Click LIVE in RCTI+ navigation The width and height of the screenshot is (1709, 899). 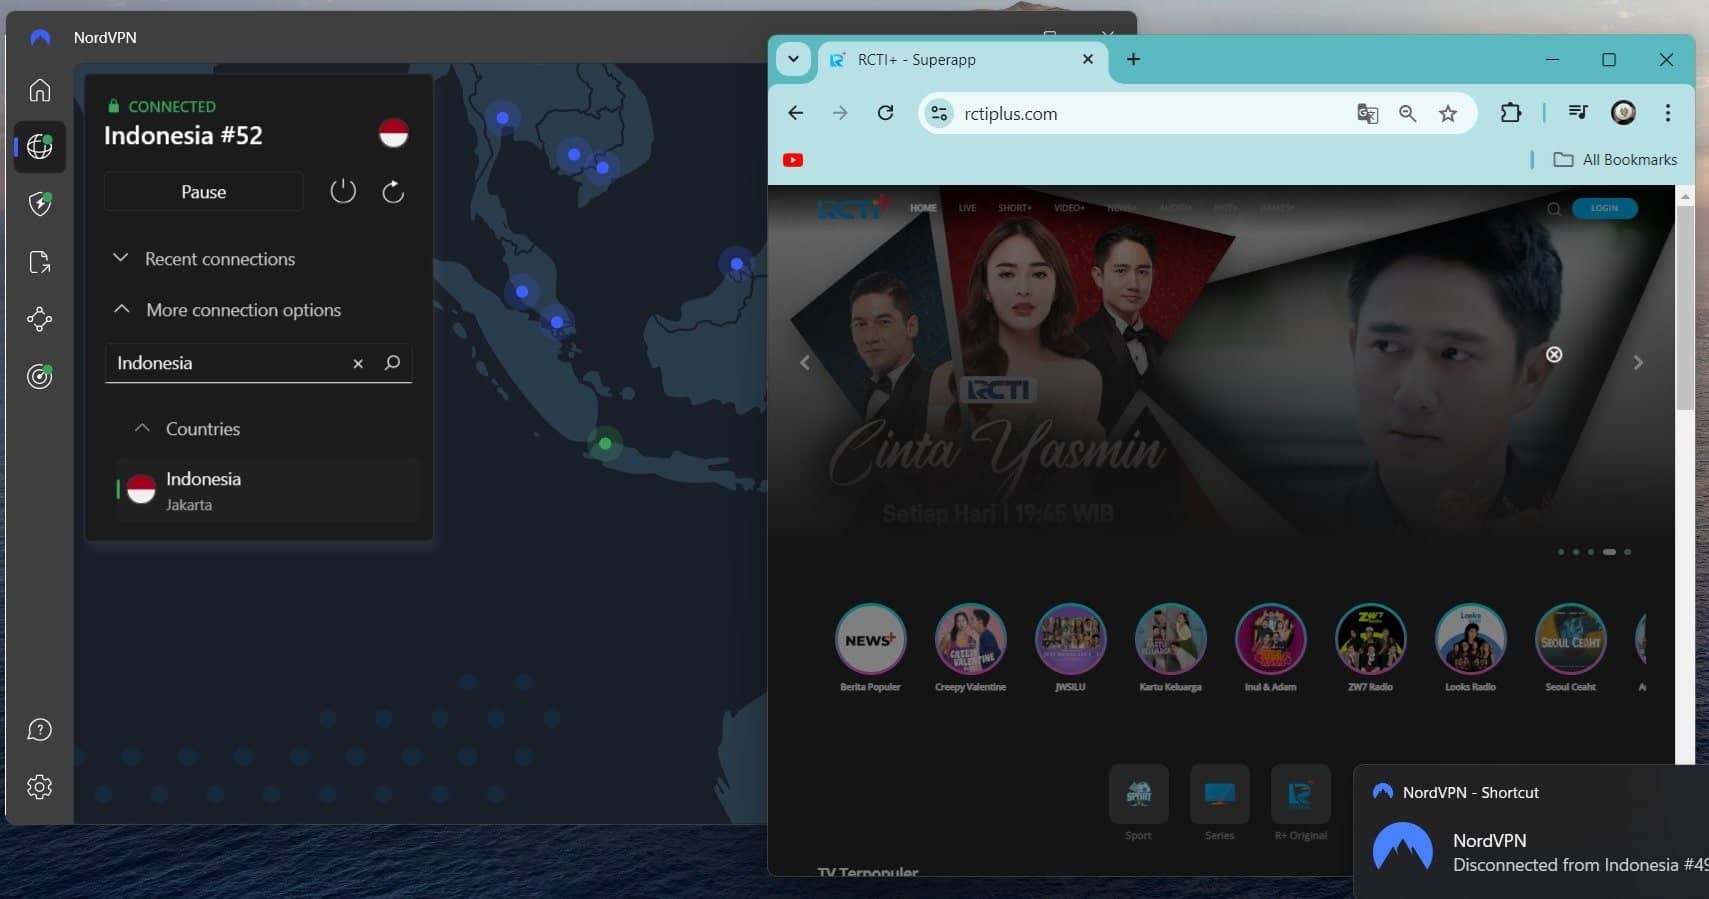point(967,208)
